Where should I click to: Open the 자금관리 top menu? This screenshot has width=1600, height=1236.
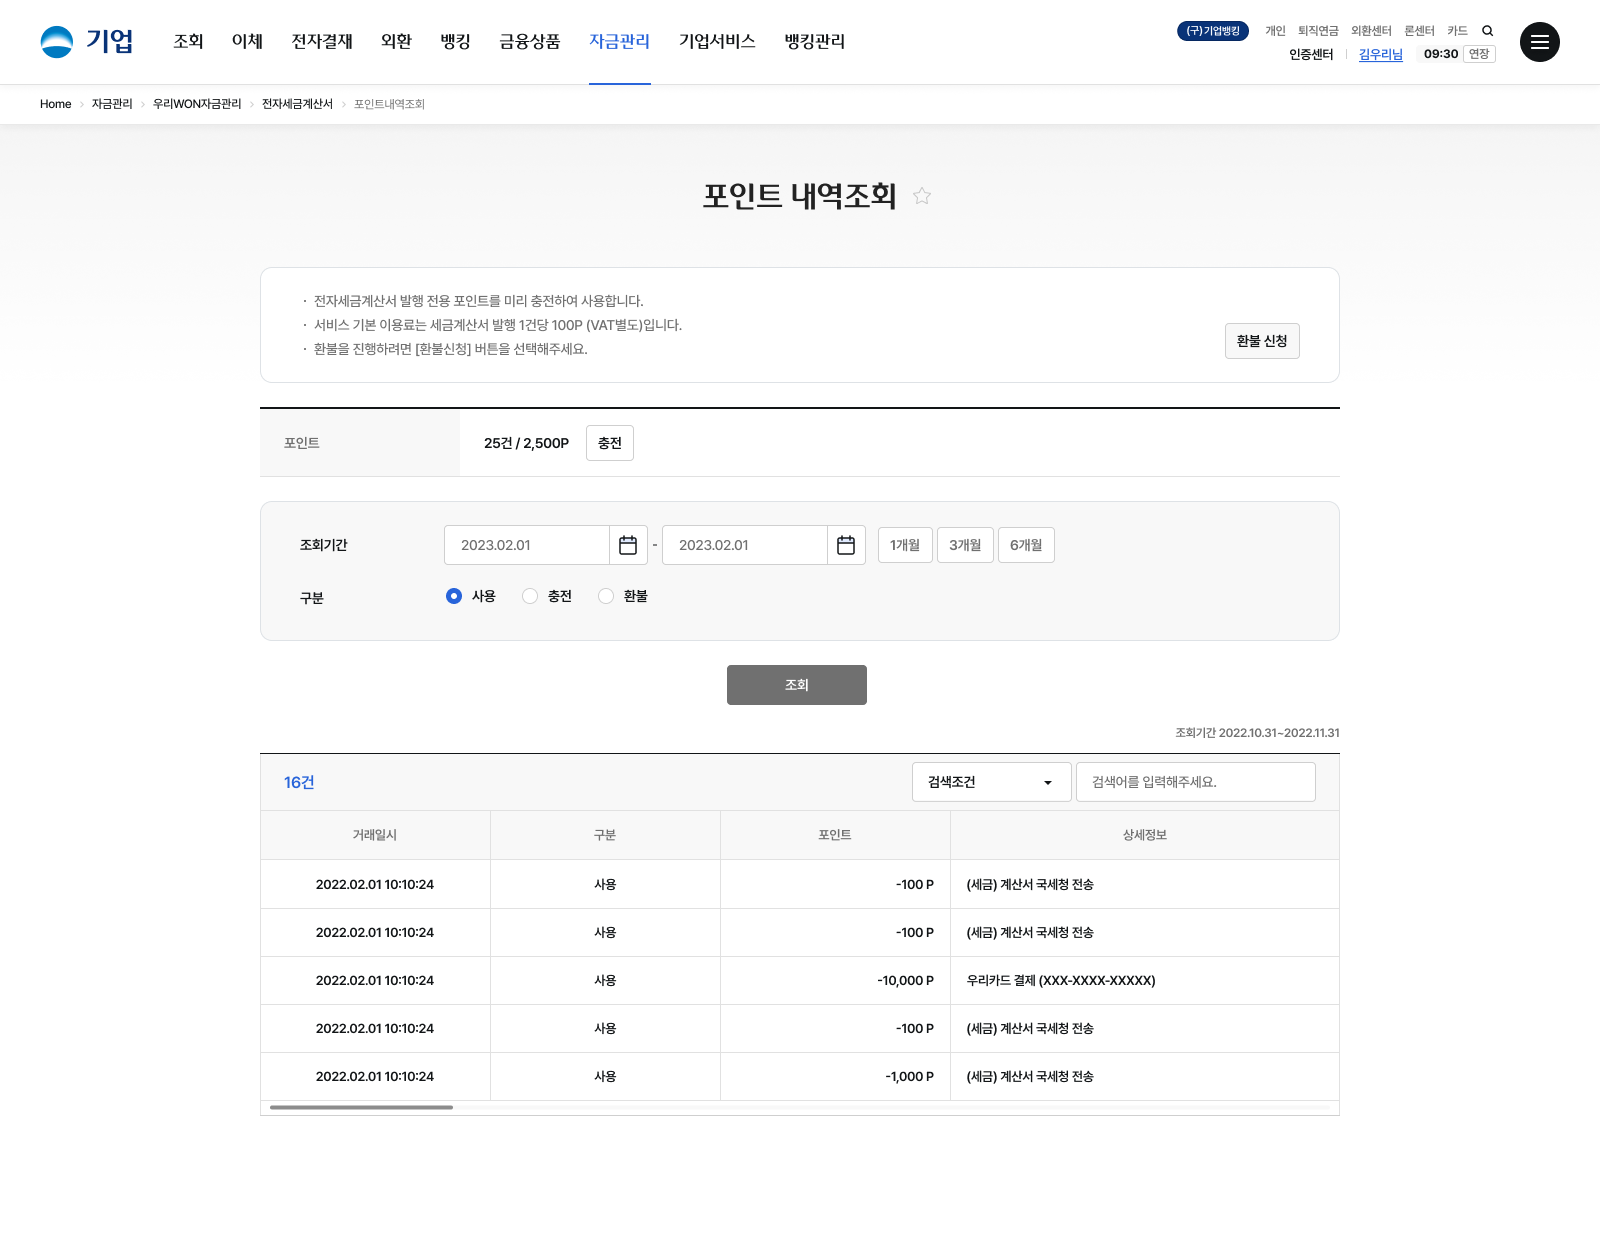tap(619, 42)
